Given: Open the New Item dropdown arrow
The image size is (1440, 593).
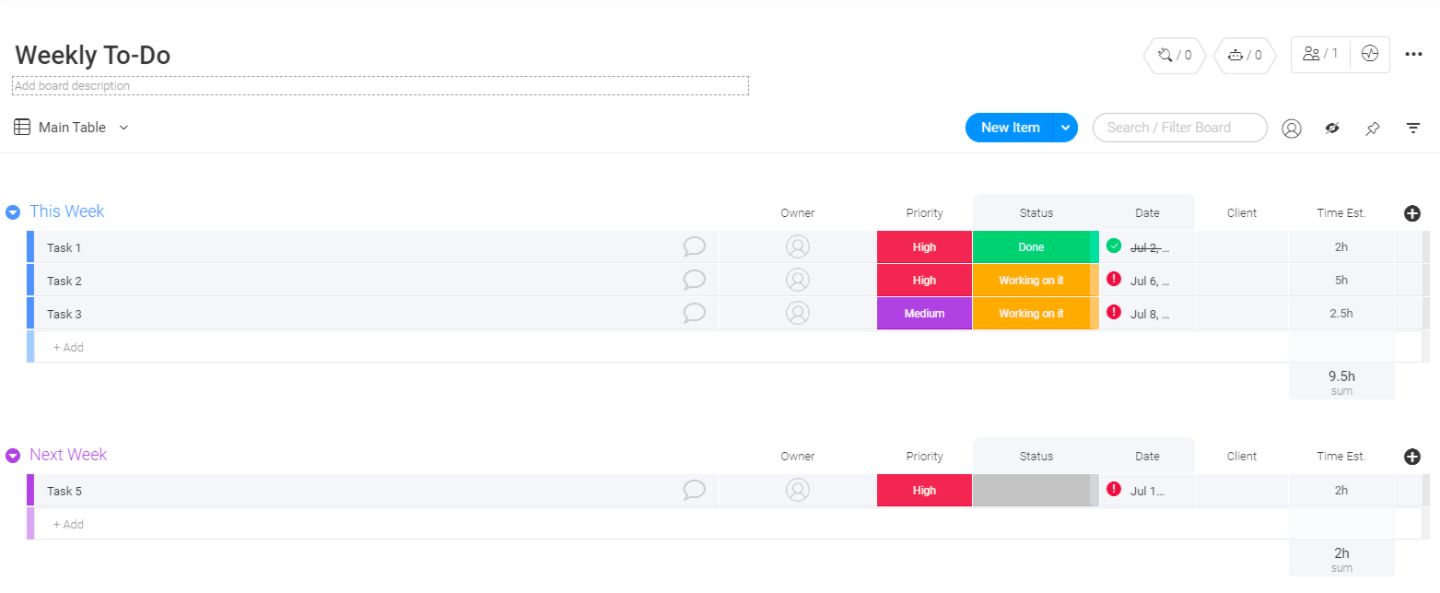Looking at the screenshot, I should pos(1066,127).
